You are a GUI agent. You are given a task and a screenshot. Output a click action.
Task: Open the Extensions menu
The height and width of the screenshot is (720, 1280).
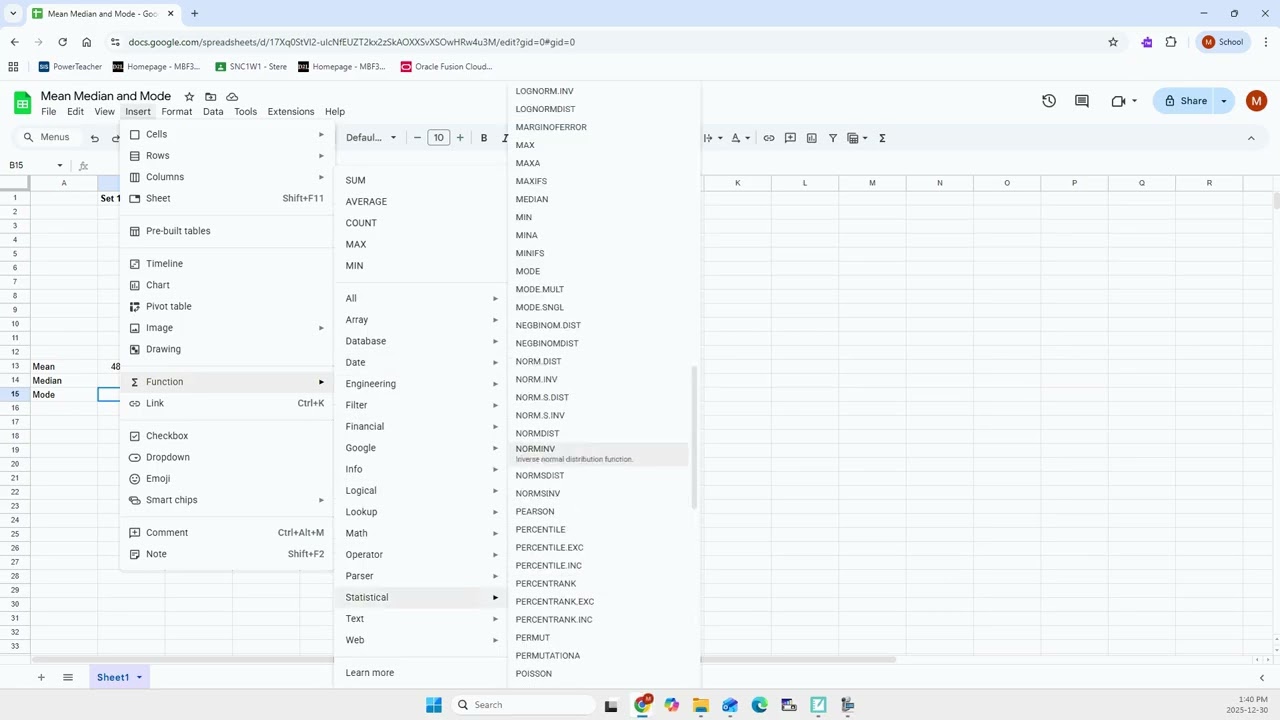pos(291,112)
